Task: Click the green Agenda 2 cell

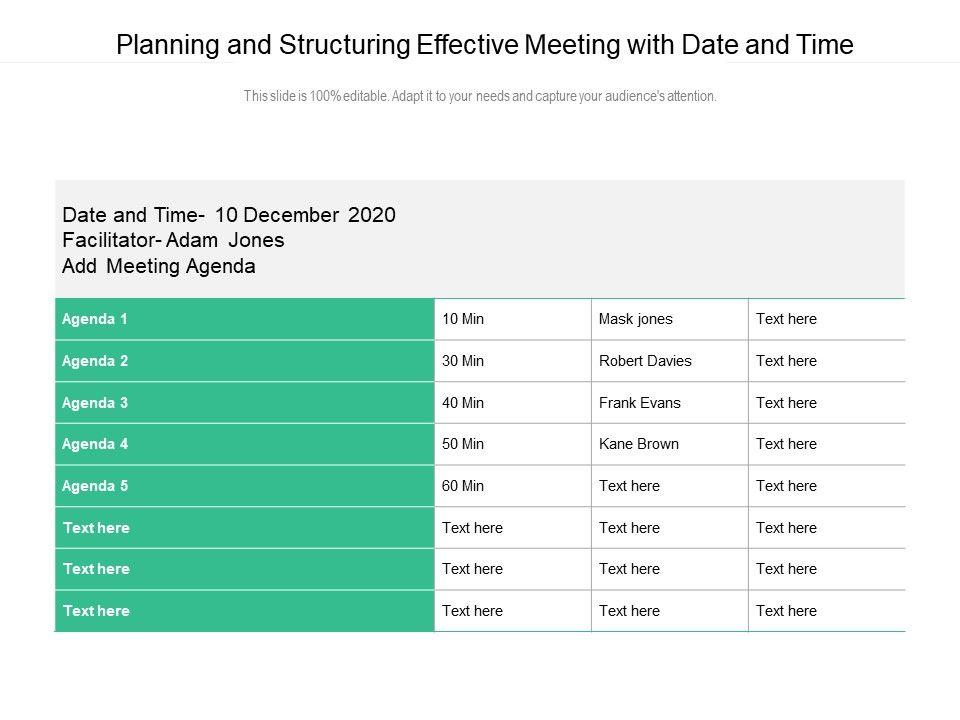Action: [244, 361]
